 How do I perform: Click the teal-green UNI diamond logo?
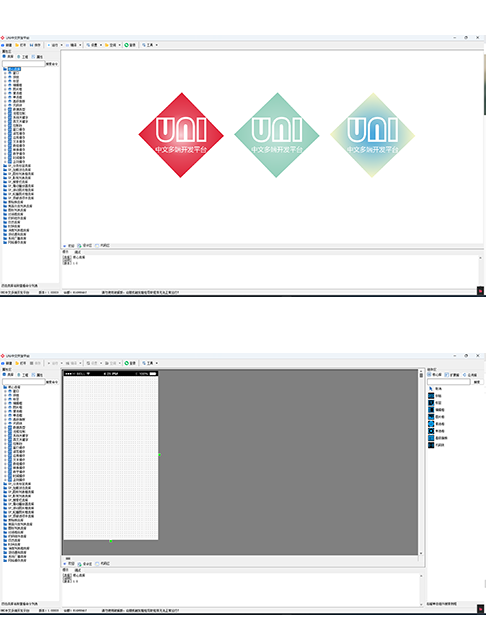pos(277,135)
